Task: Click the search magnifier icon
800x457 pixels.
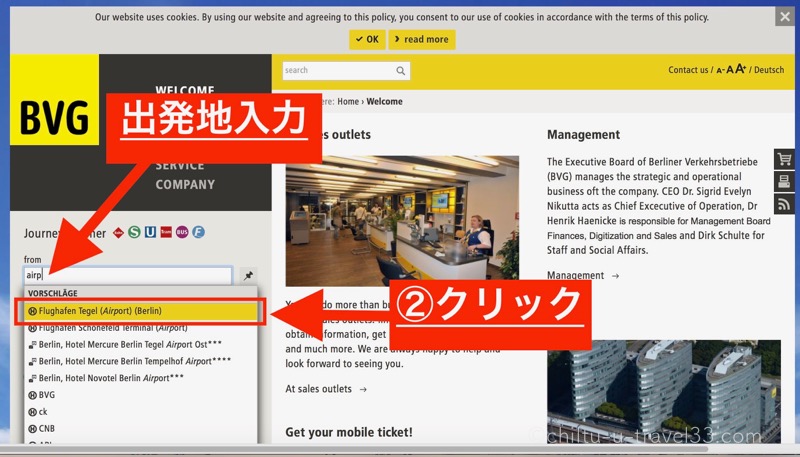Action: coord(401,71)
